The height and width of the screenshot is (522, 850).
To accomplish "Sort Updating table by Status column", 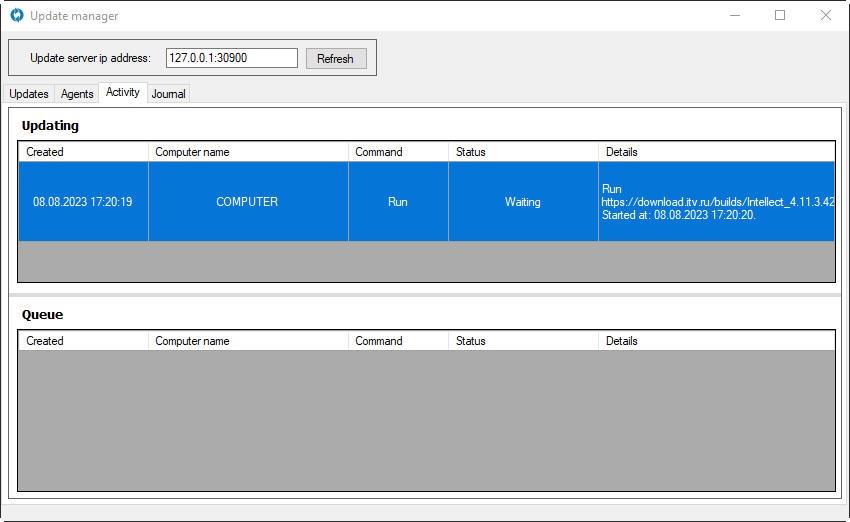I will pyautogui.click(x=522, y=152).
